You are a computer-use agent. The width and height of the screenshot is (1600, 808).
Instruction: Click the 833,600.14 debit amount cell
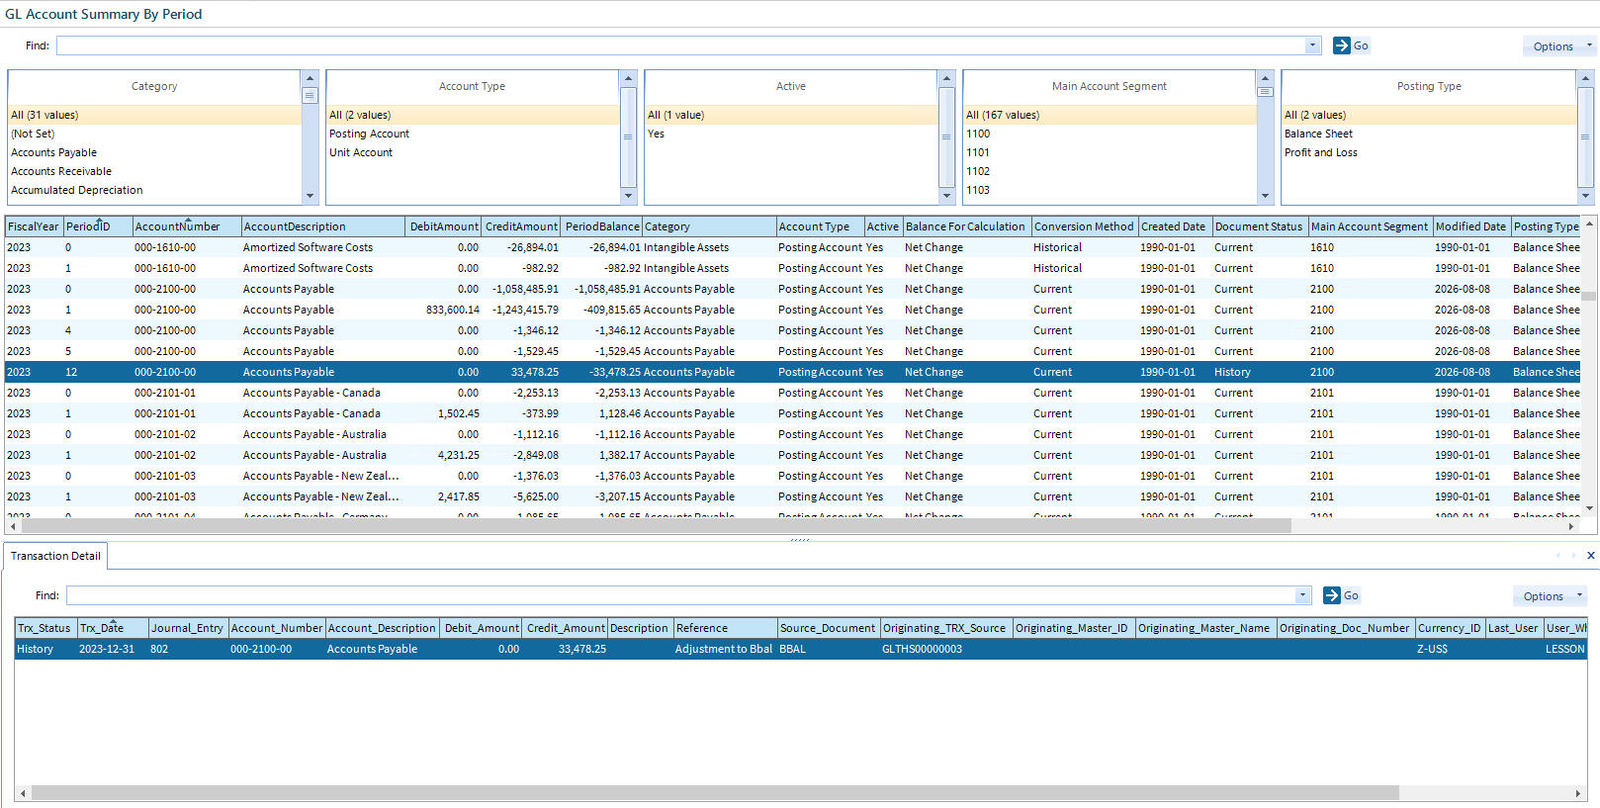pyautogui.click(x=443, y=310)
